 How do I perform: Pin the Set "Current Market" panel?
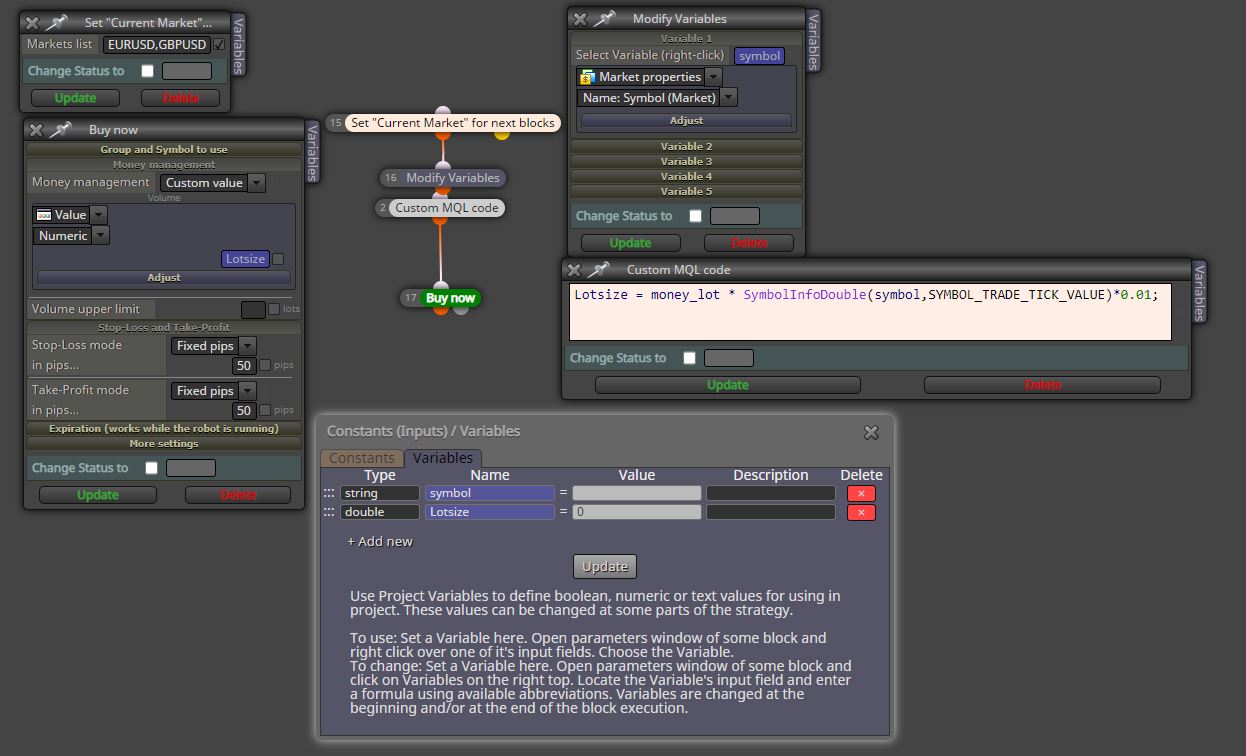[x=58, y=22]
